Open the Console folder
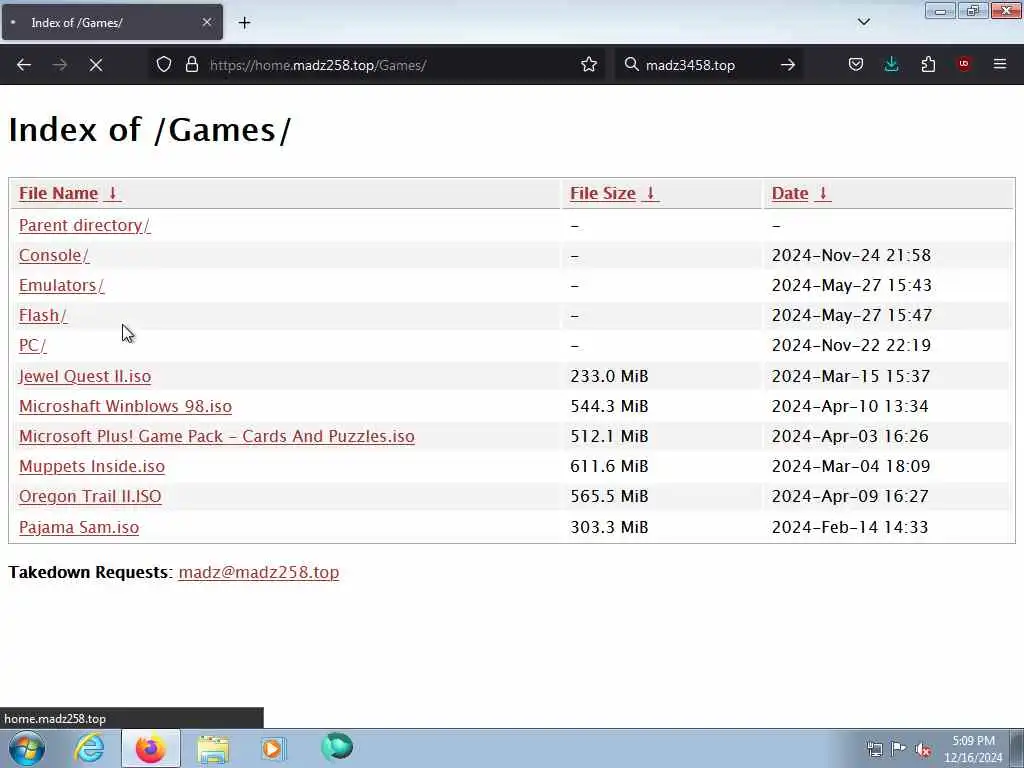 pos(54,255)
